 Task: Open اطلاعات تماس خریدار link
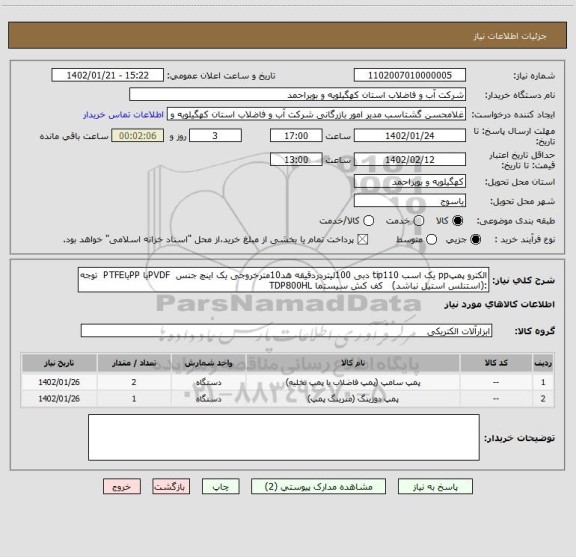(x=123, y=115)
